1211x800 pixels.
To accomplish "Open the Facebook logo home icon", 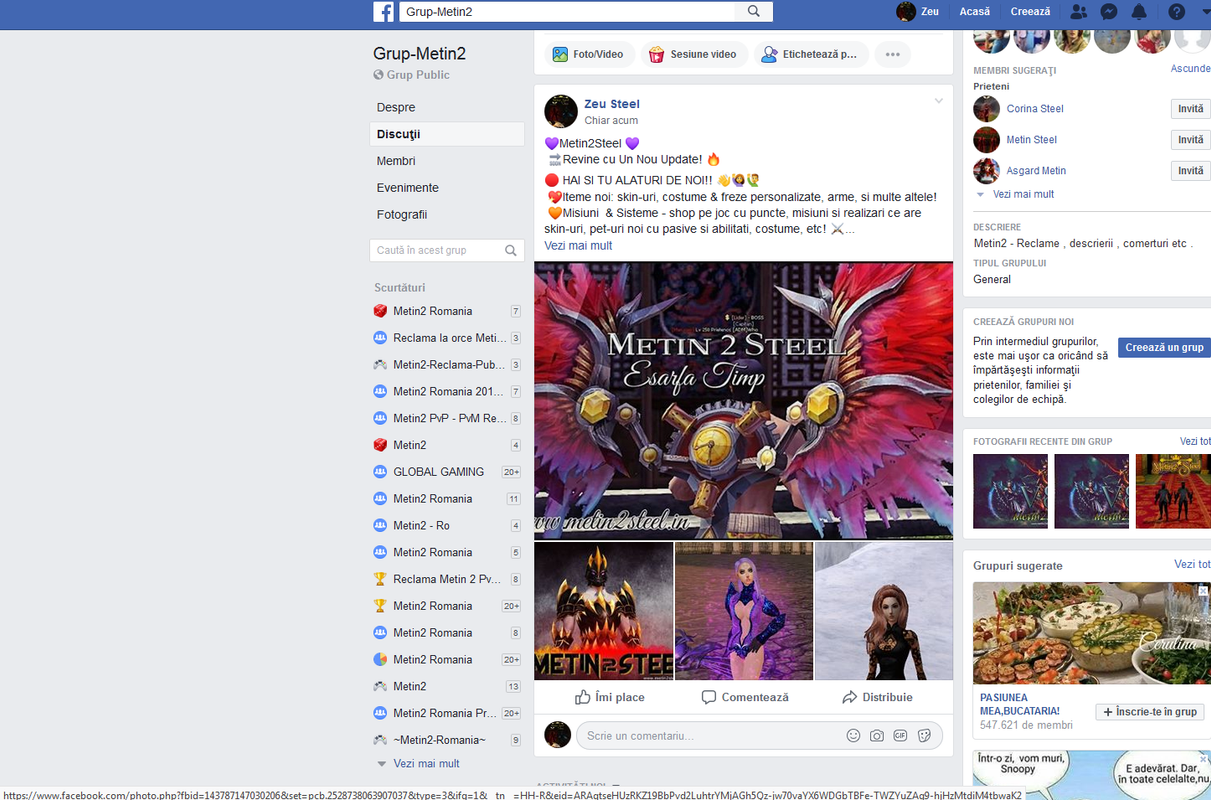I will click(x=383, y=12).
